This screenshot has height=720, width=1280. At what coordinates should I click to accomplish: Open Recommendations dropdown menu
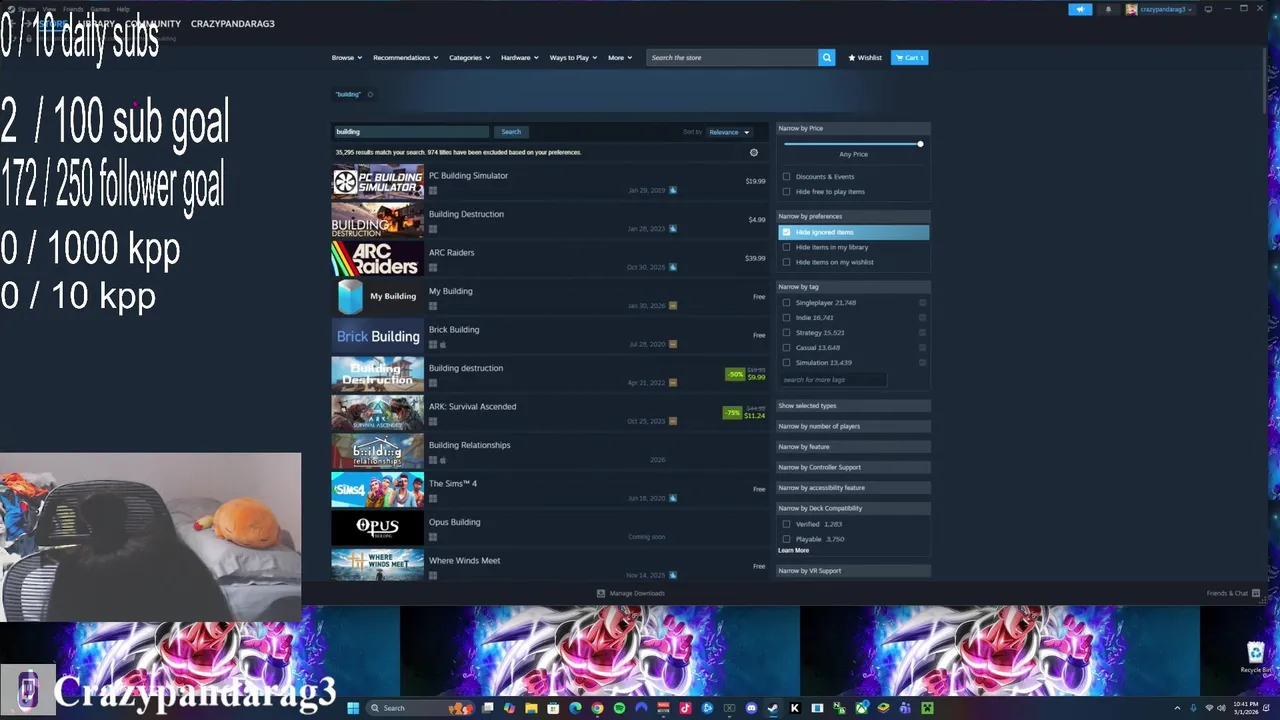pos(405,58)
